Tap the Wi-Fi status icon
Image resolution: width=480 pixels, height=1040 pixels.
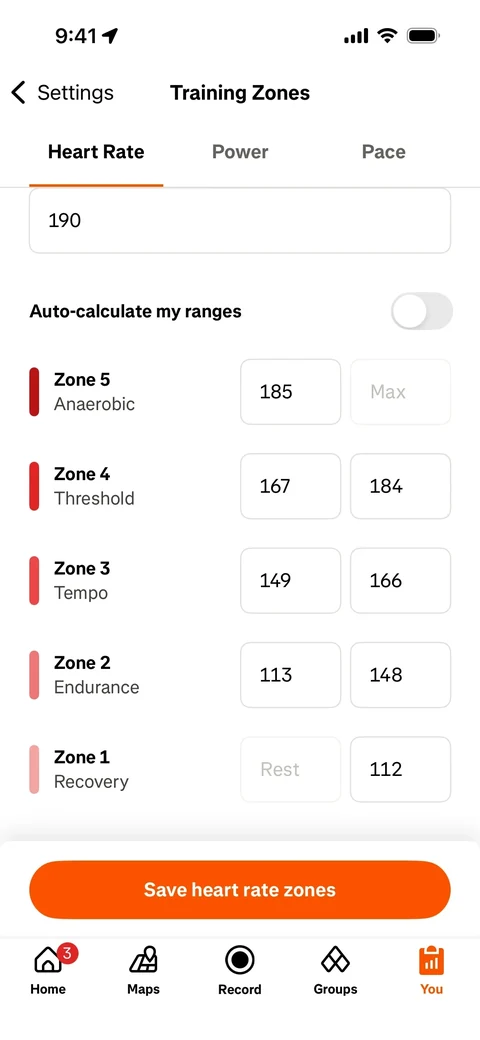387,36
